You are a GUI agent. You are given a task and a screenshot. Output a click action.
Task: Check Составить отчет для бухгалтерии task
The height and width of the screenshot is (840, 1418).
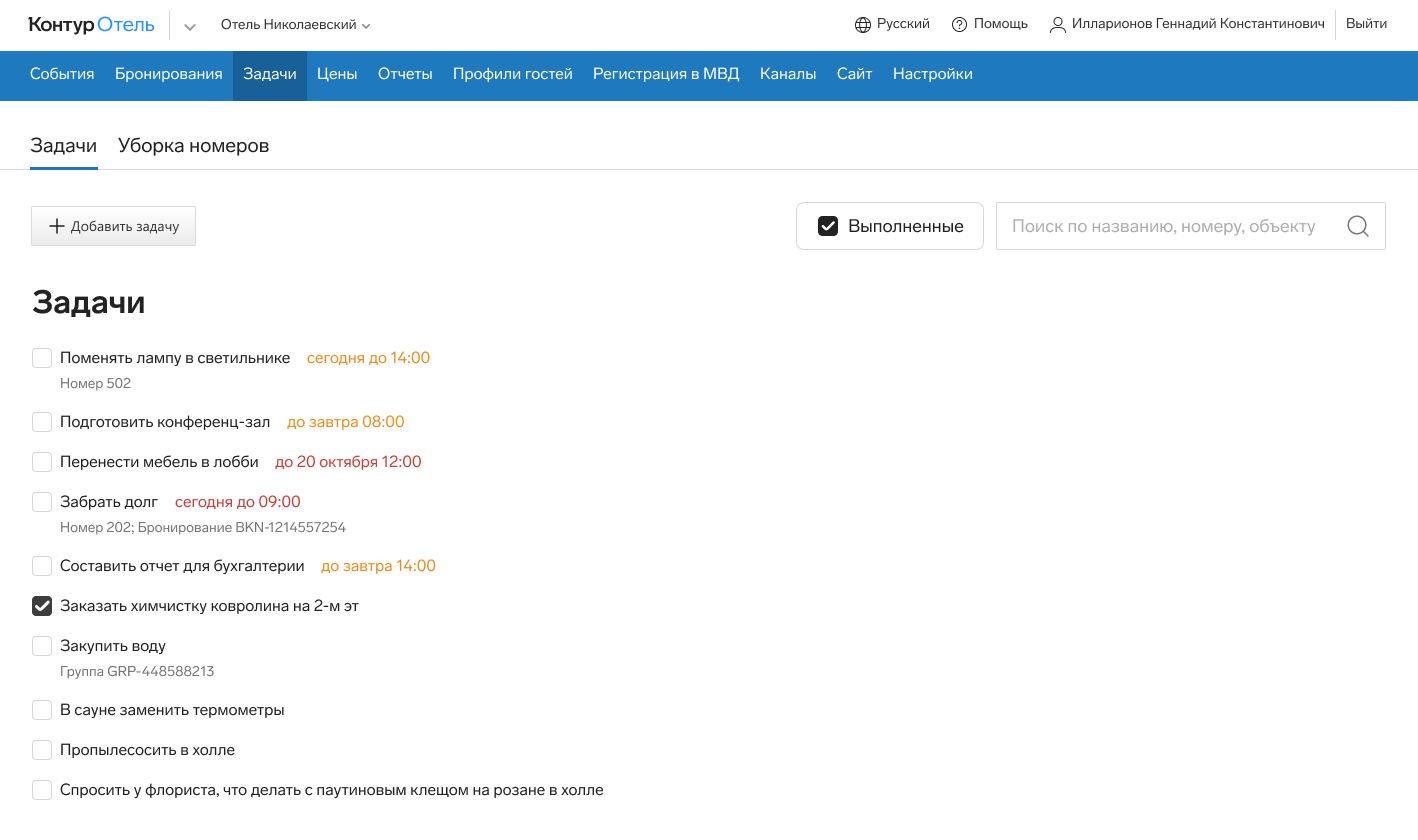(42, 566)
